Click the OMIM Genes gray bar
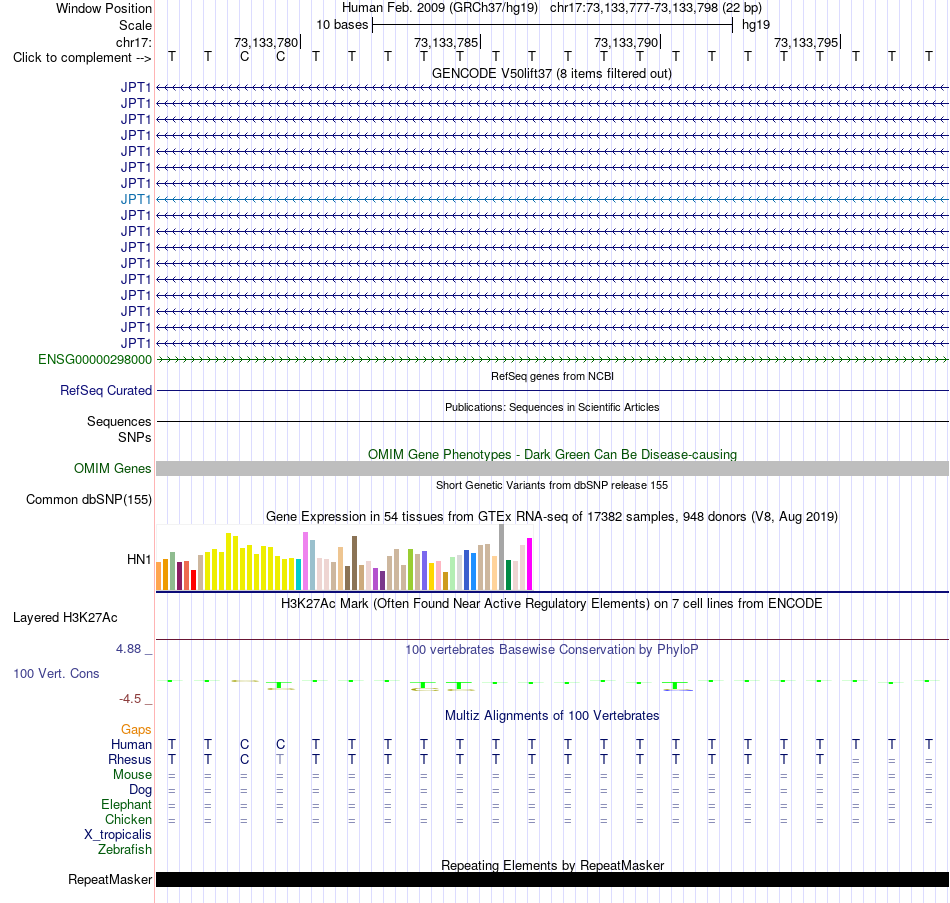Viewport: 950px width, 903px height. (552, 468)
